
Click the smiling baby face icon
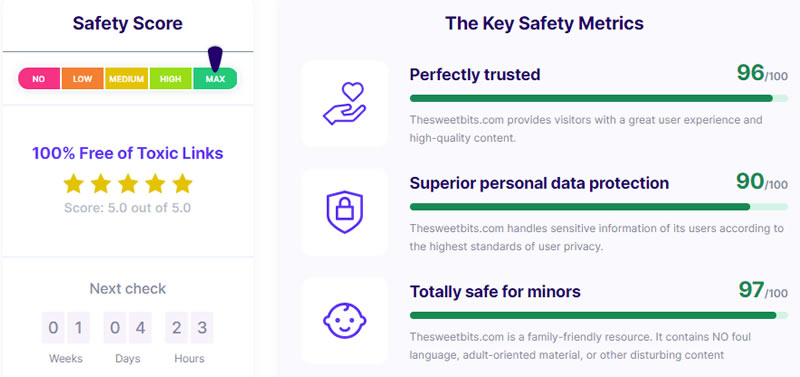(x=344, y=320)
